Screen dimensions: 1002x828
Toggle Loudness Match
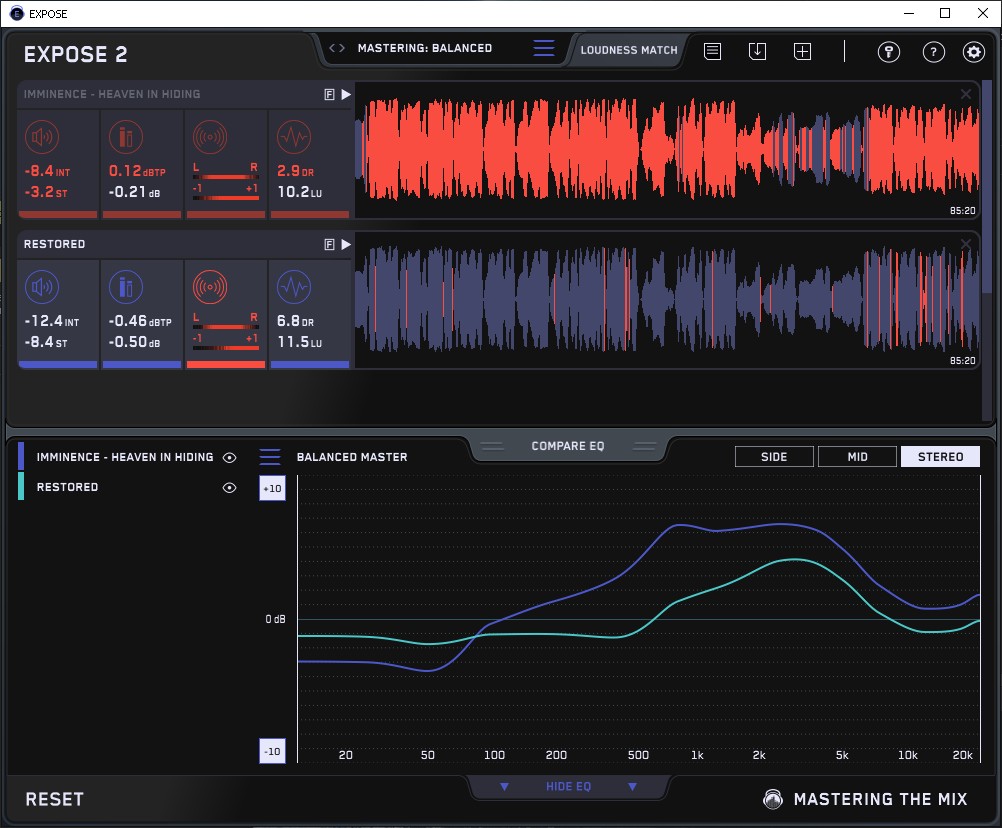coord(629,50)
